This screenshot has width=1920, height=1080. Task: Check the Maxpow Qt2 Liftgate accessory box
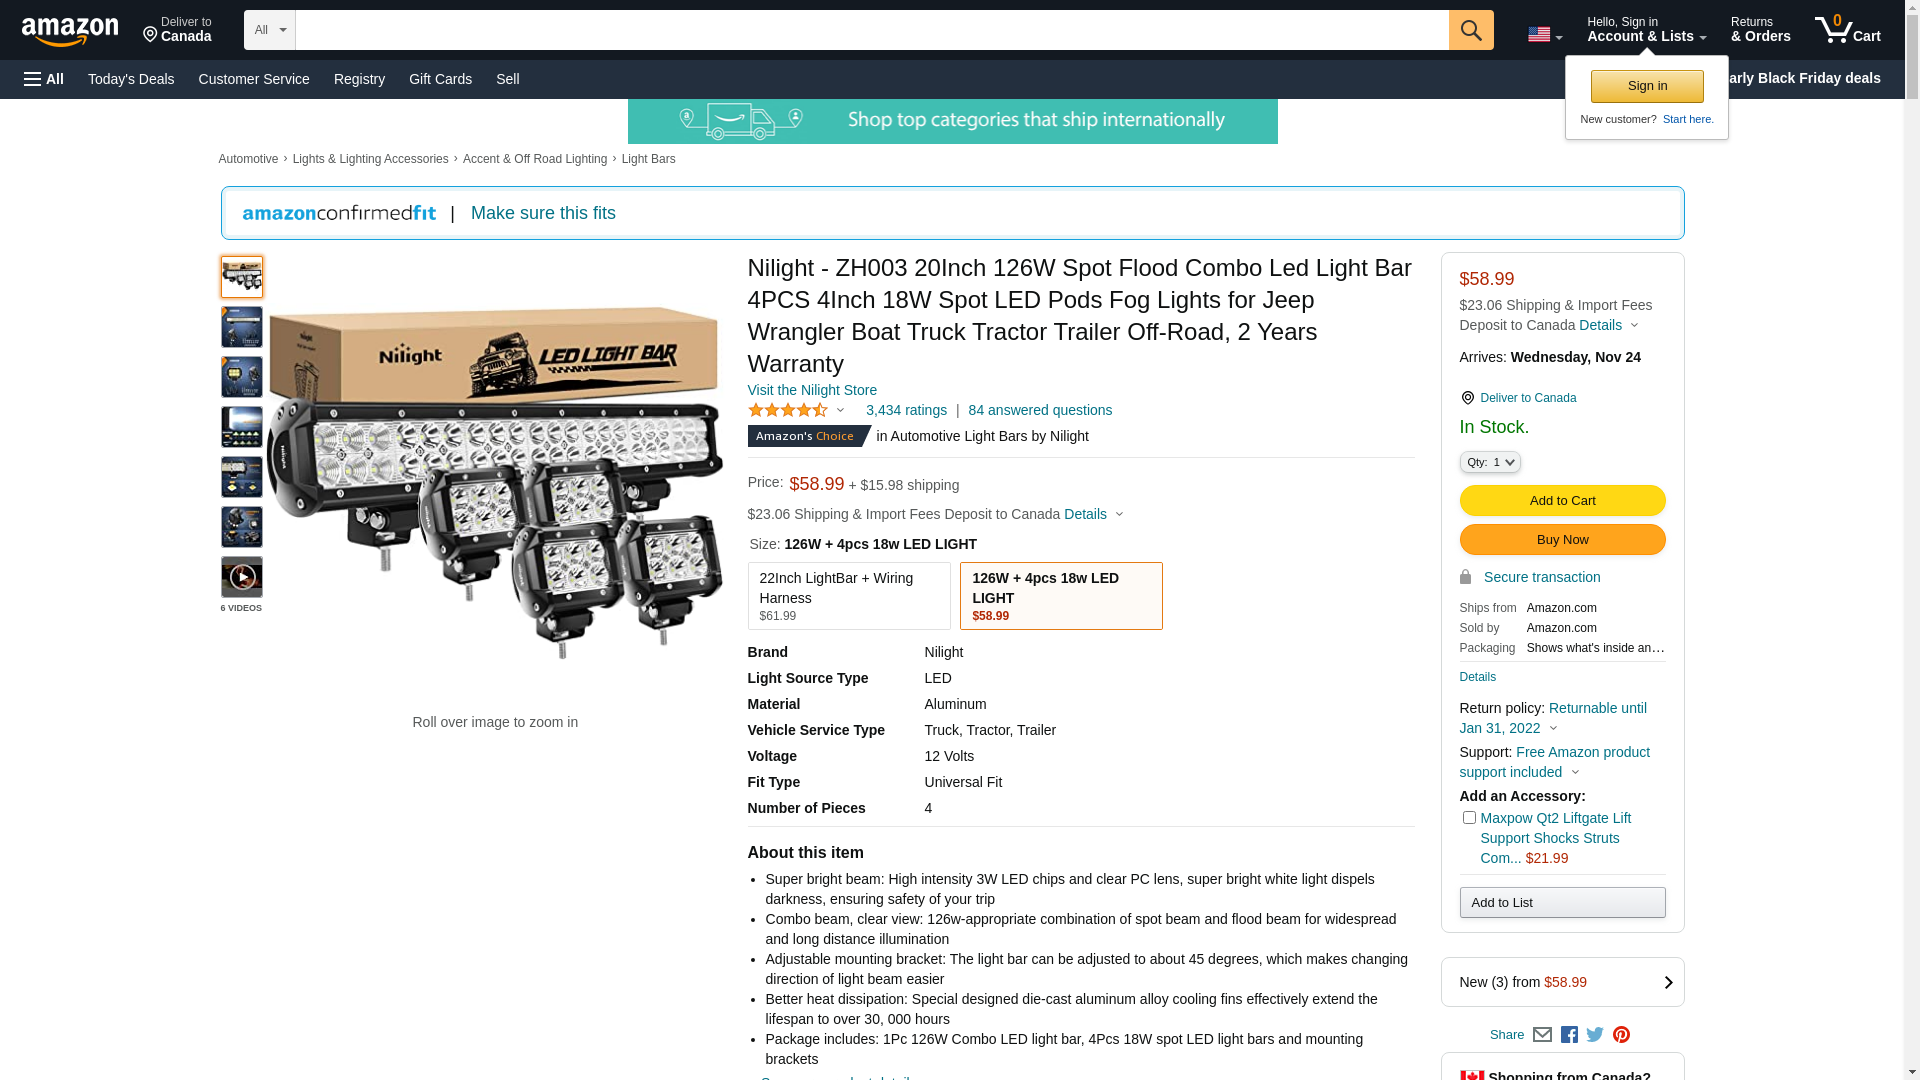[1469, 818]
